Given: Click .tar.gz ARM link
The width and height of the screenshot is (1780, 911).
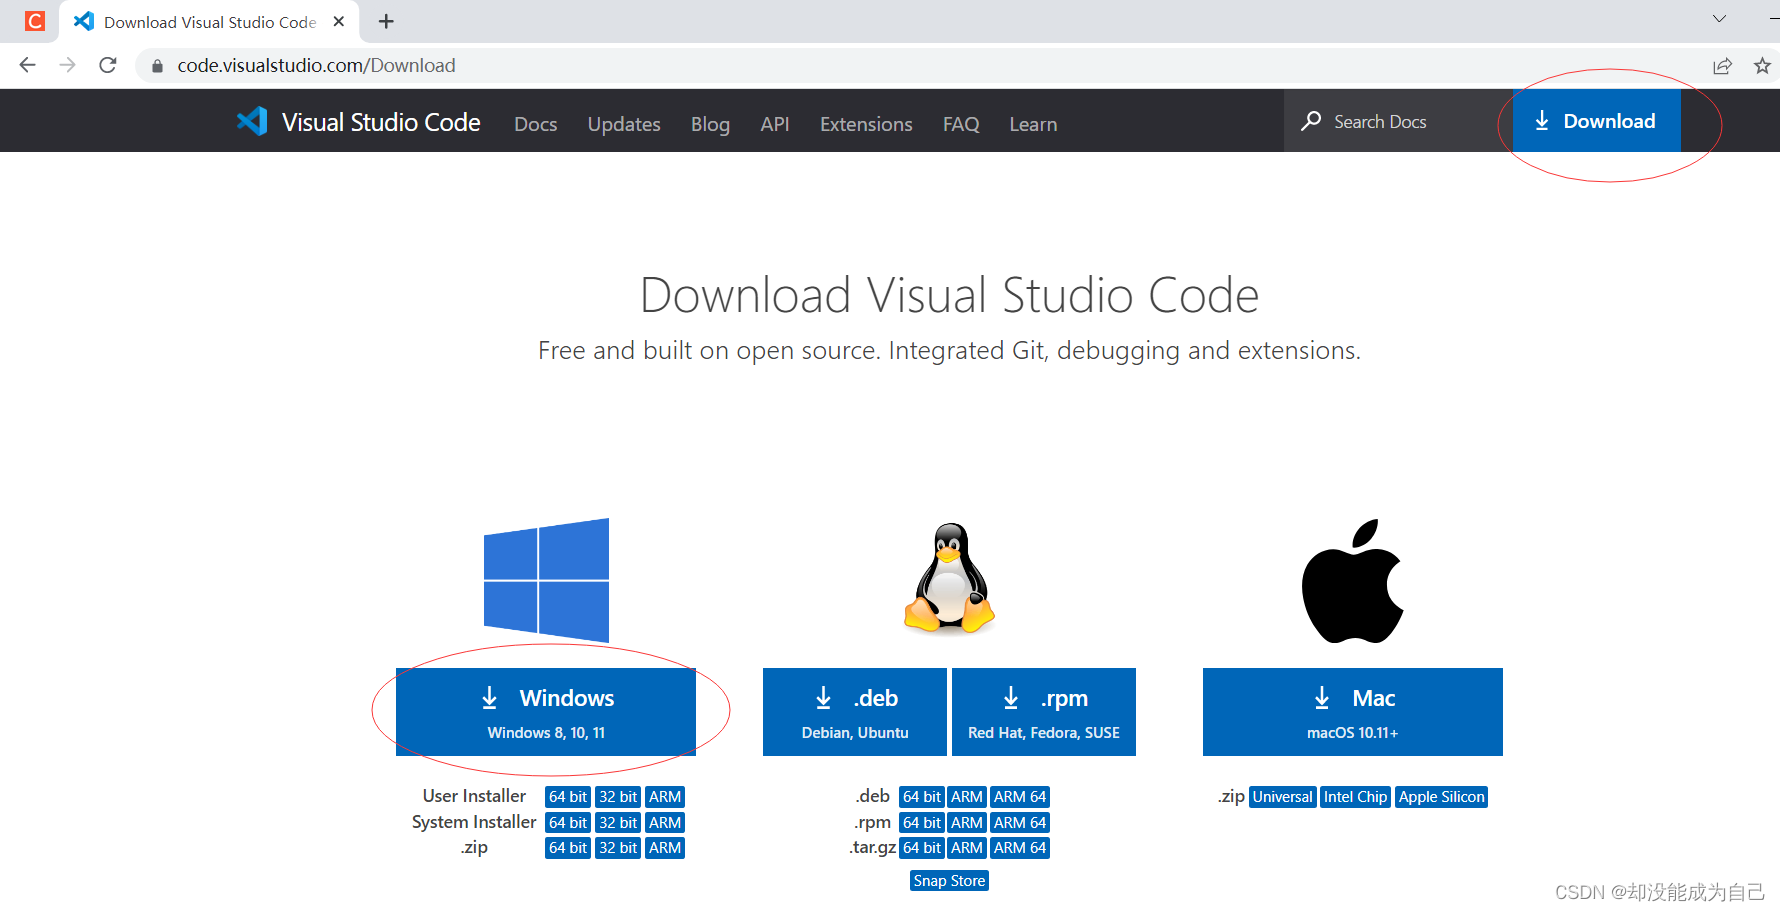Looking at the screenshot, I should pos(967,848).
